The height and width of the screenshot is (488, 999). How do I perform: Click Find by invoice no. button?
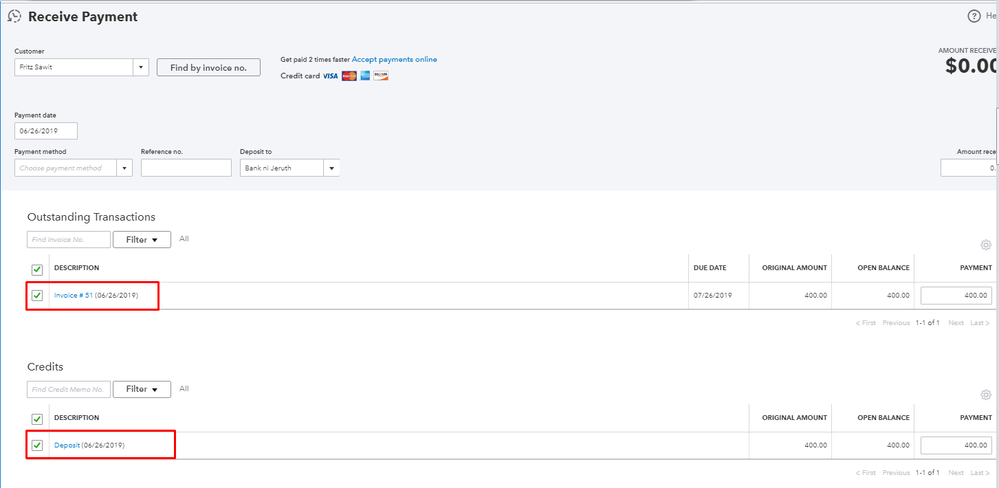click(x=208, y=68)
